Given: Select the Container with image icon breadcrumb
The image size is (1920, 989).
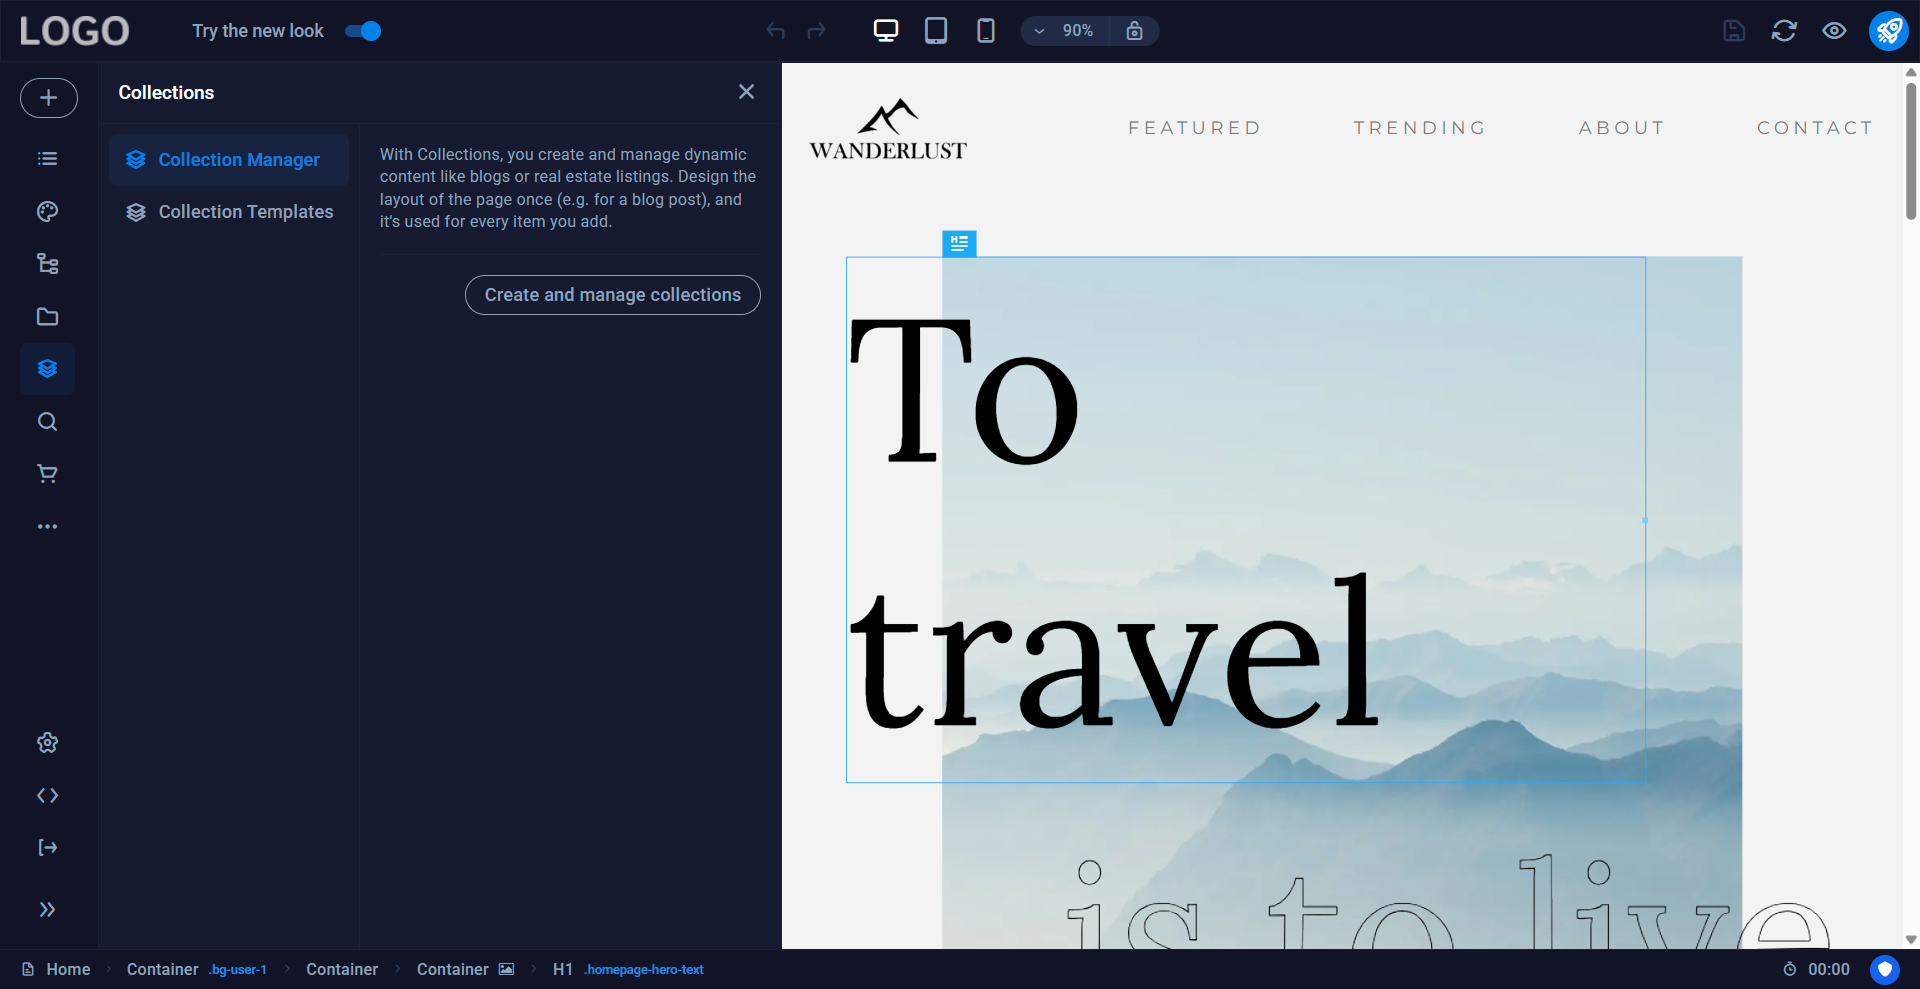Looking at the screenshot, I should [465, 970].
